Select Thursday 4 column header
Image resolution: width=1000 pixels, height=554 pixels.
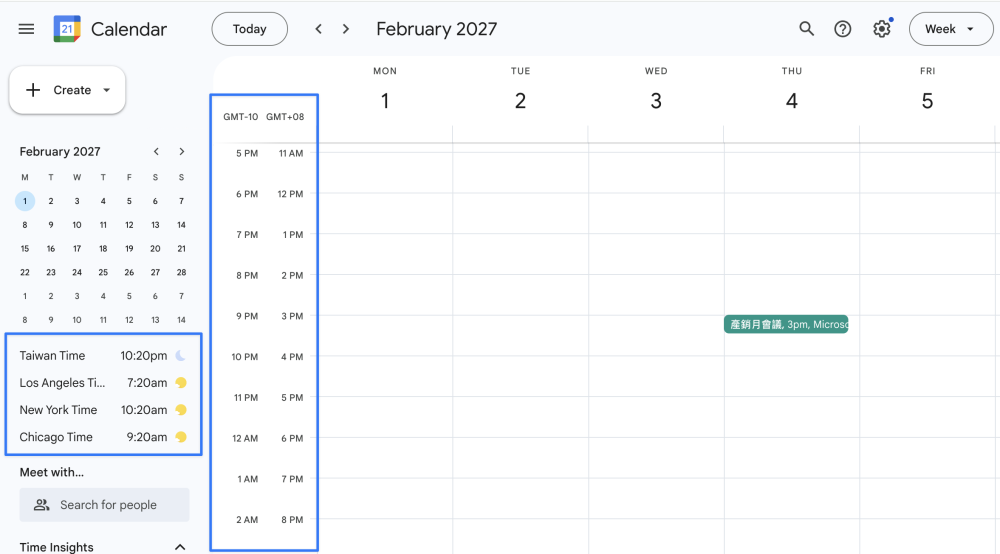[x=791, y=91]
